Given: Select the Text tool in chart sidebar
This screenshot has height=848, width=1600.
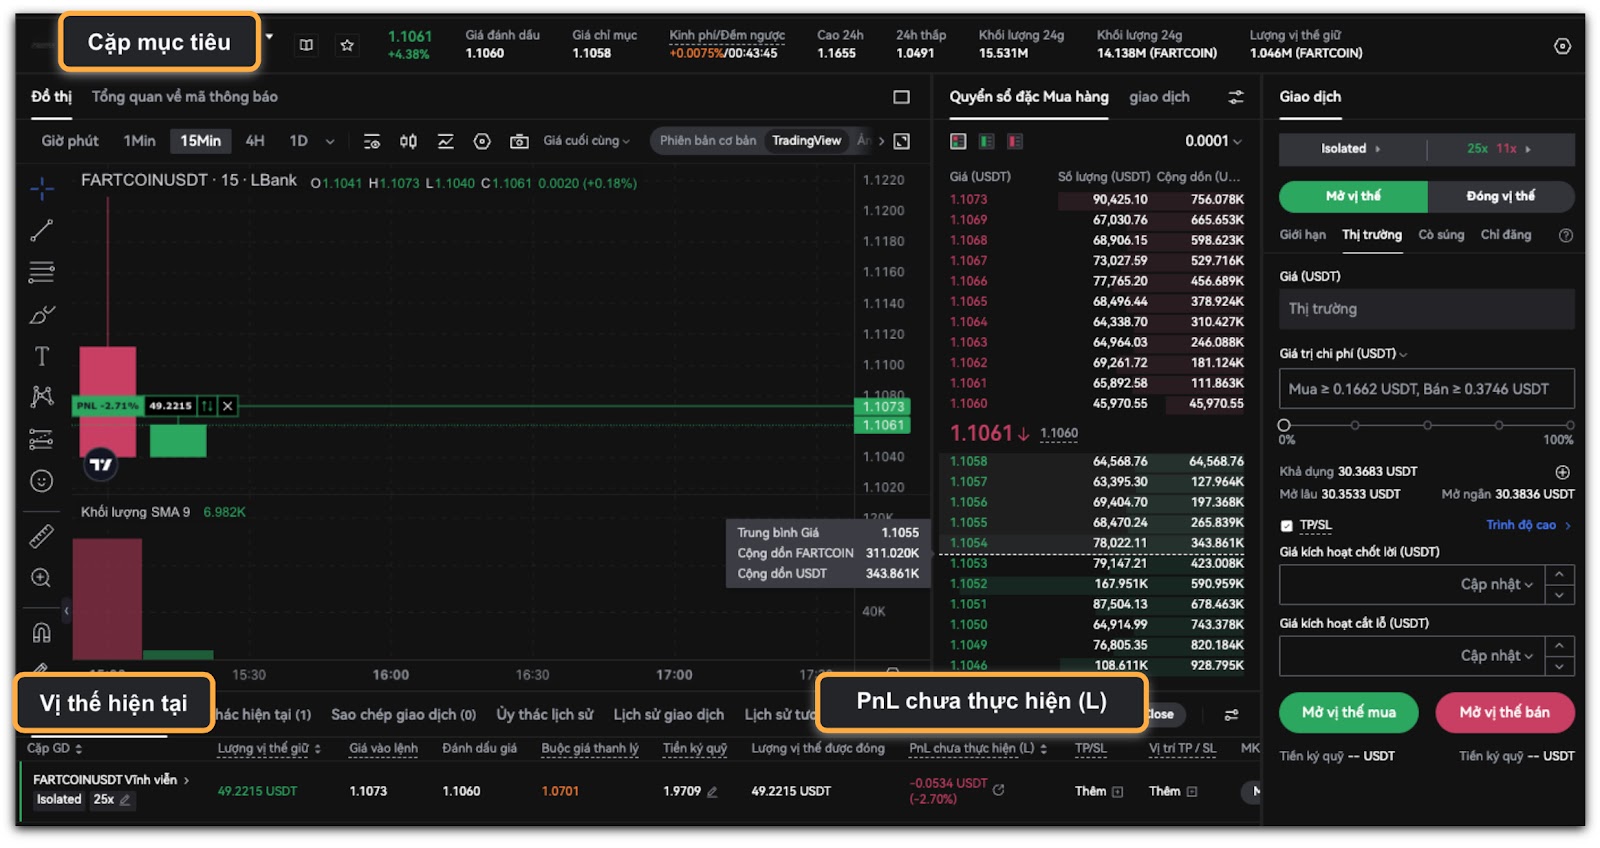Looking at the screenshot, I should click(41, 356).
